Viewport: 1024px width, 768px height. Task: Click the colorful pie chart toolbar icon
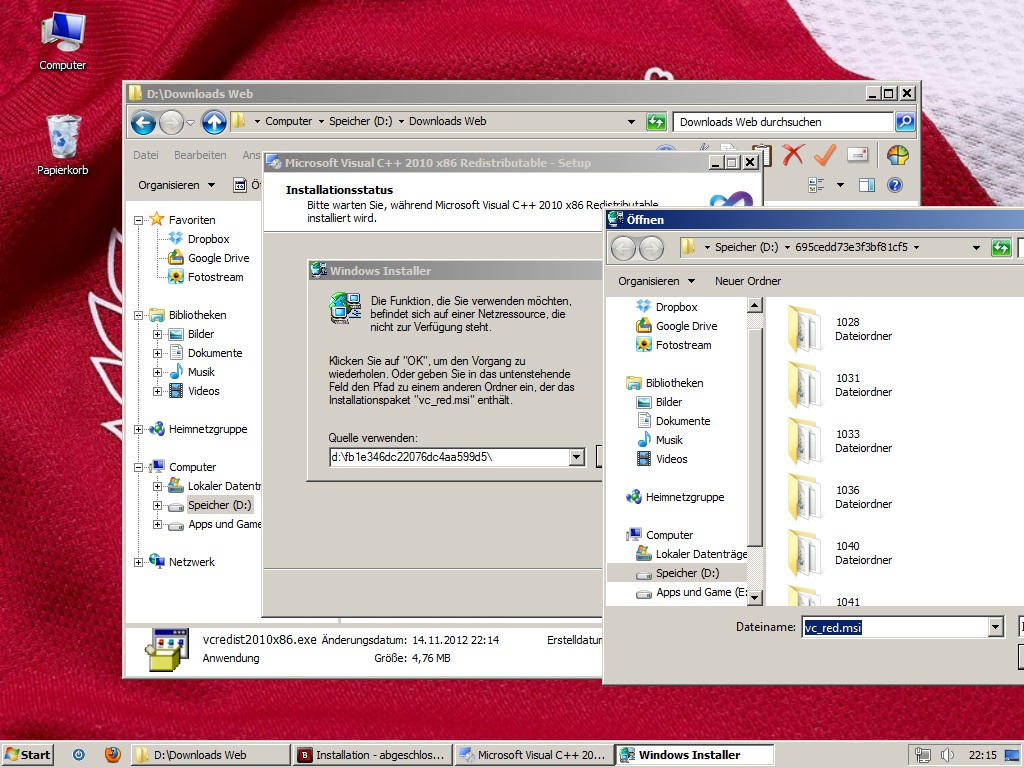(898, 155)
